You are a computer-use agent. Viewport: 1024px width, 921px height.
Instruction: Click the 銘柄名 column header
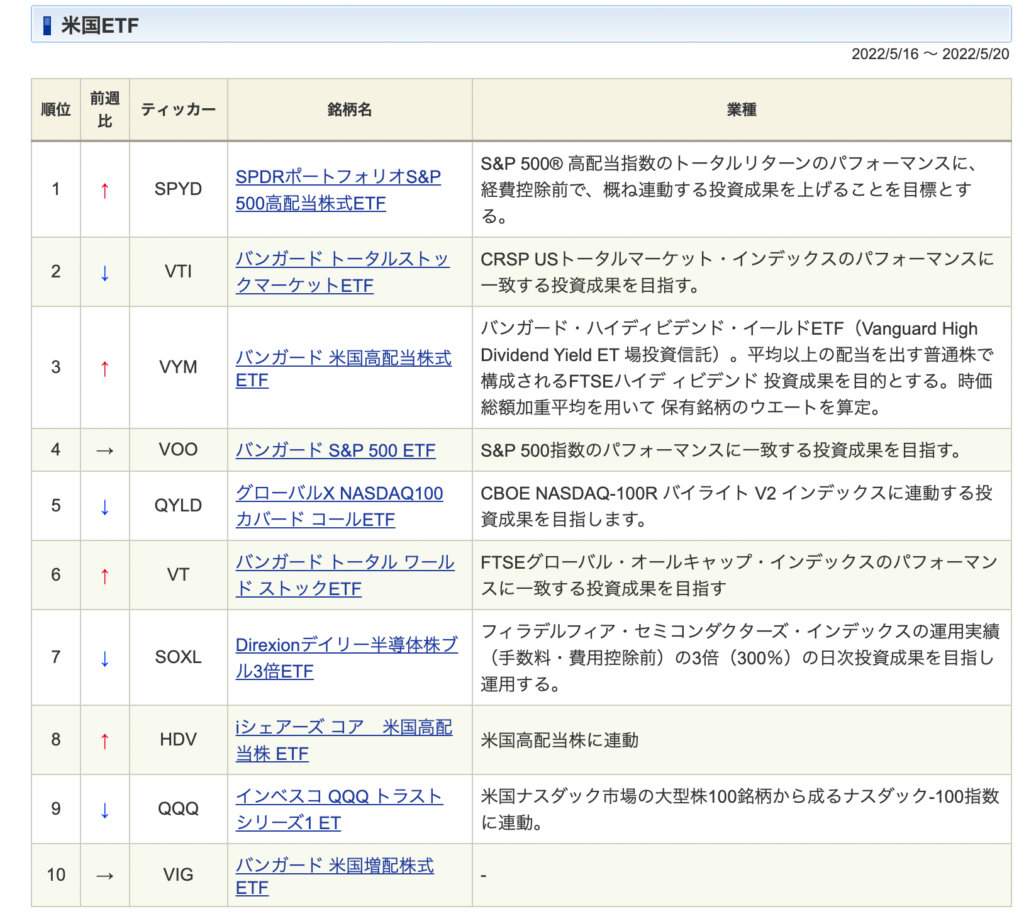pyautogui.click(x=349, y=110)
